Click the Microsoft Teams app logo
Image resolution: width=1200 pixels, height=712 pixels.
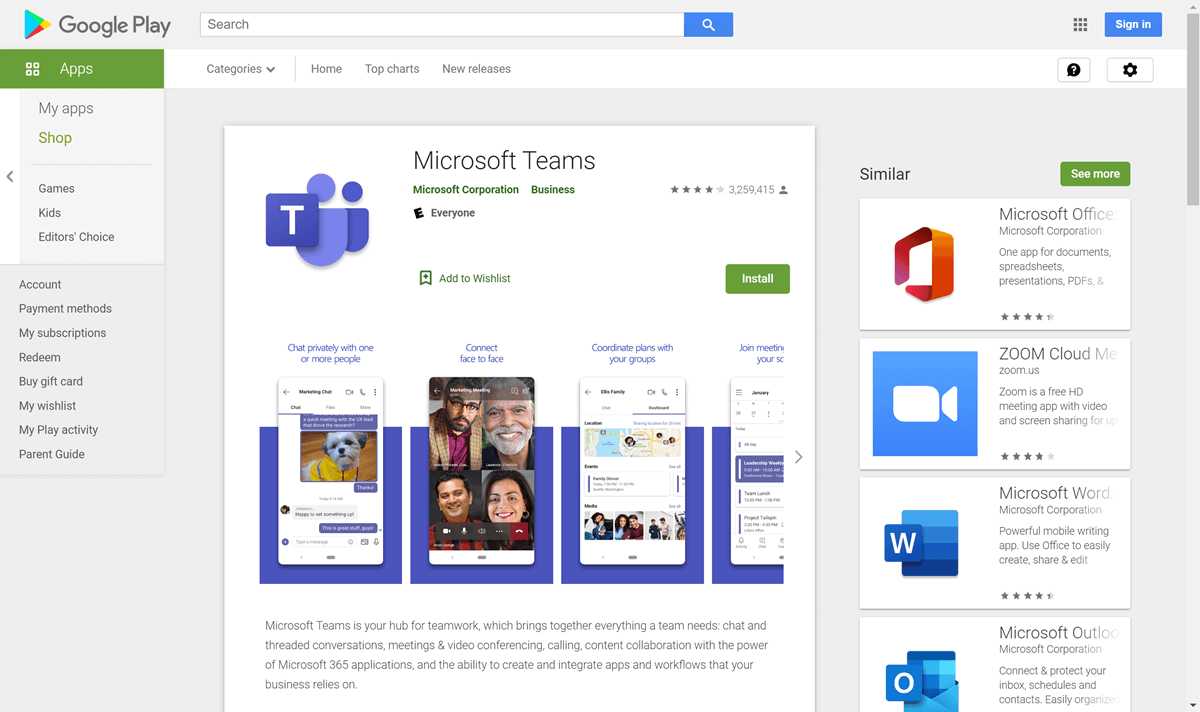pyautogui.click(x=317, y=221)
